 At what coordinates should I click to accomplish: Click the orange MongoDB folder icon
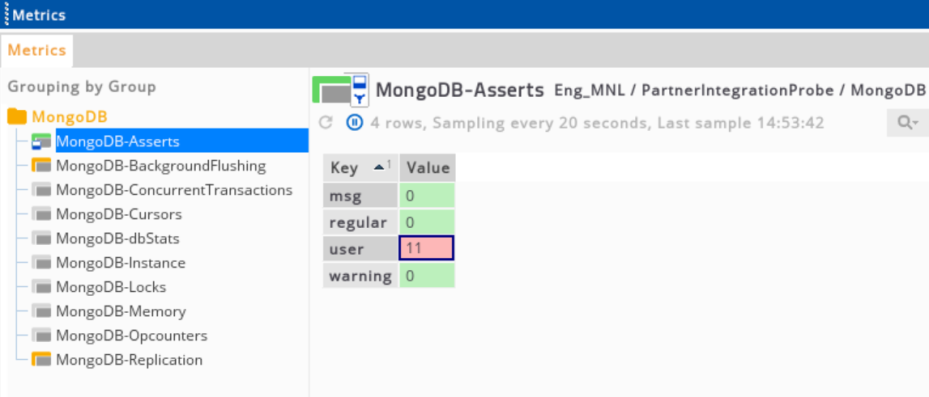coord(17,116)
